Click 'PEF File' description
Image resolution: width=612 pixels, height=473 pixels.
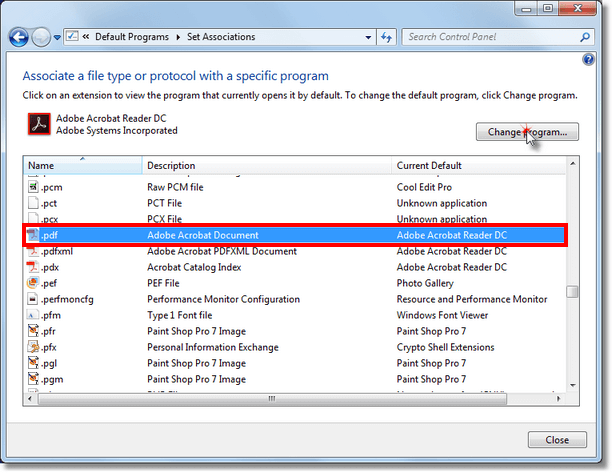pos(163,283)
